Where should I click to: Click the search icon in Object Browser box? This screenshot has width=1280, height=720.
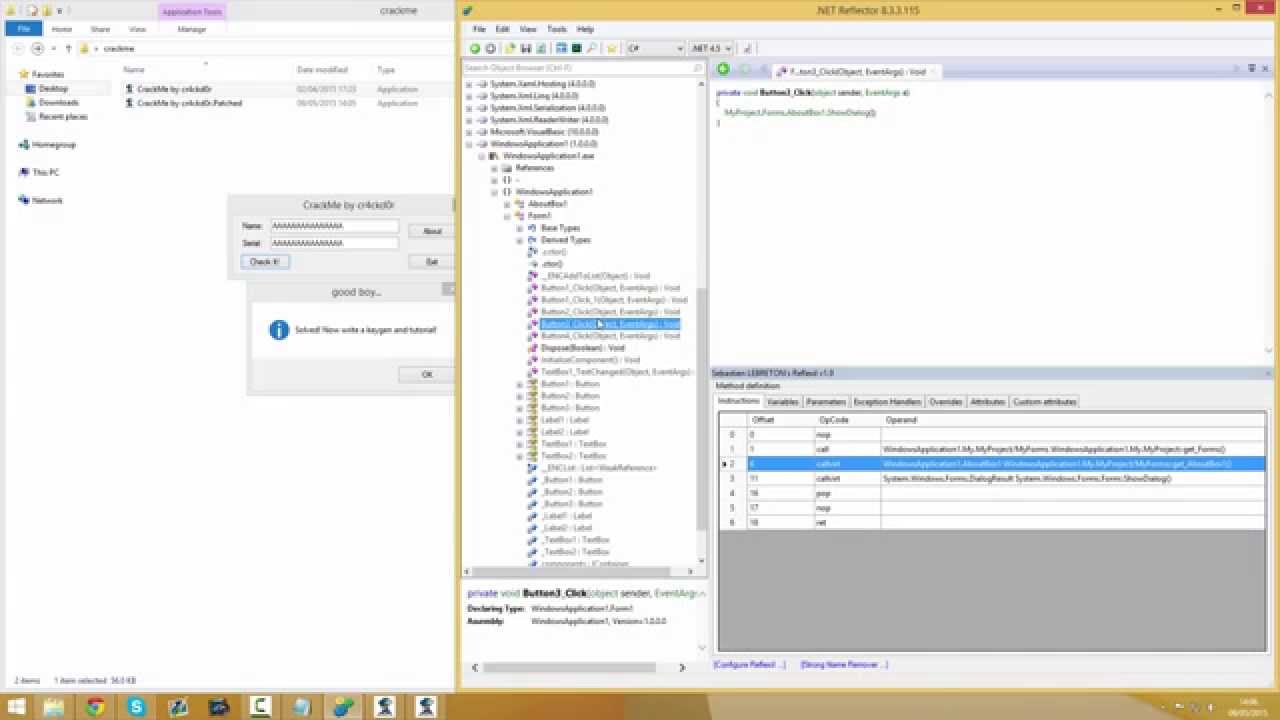[698, 68]
